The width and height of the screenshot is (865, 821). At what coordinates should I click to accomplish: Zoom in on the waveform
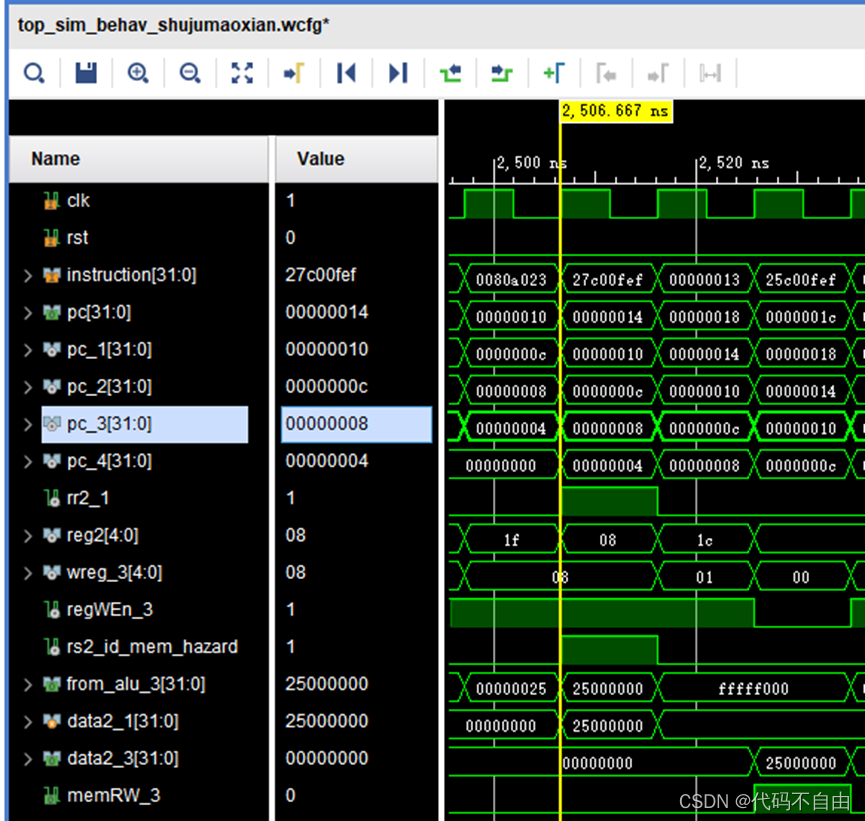138,73
